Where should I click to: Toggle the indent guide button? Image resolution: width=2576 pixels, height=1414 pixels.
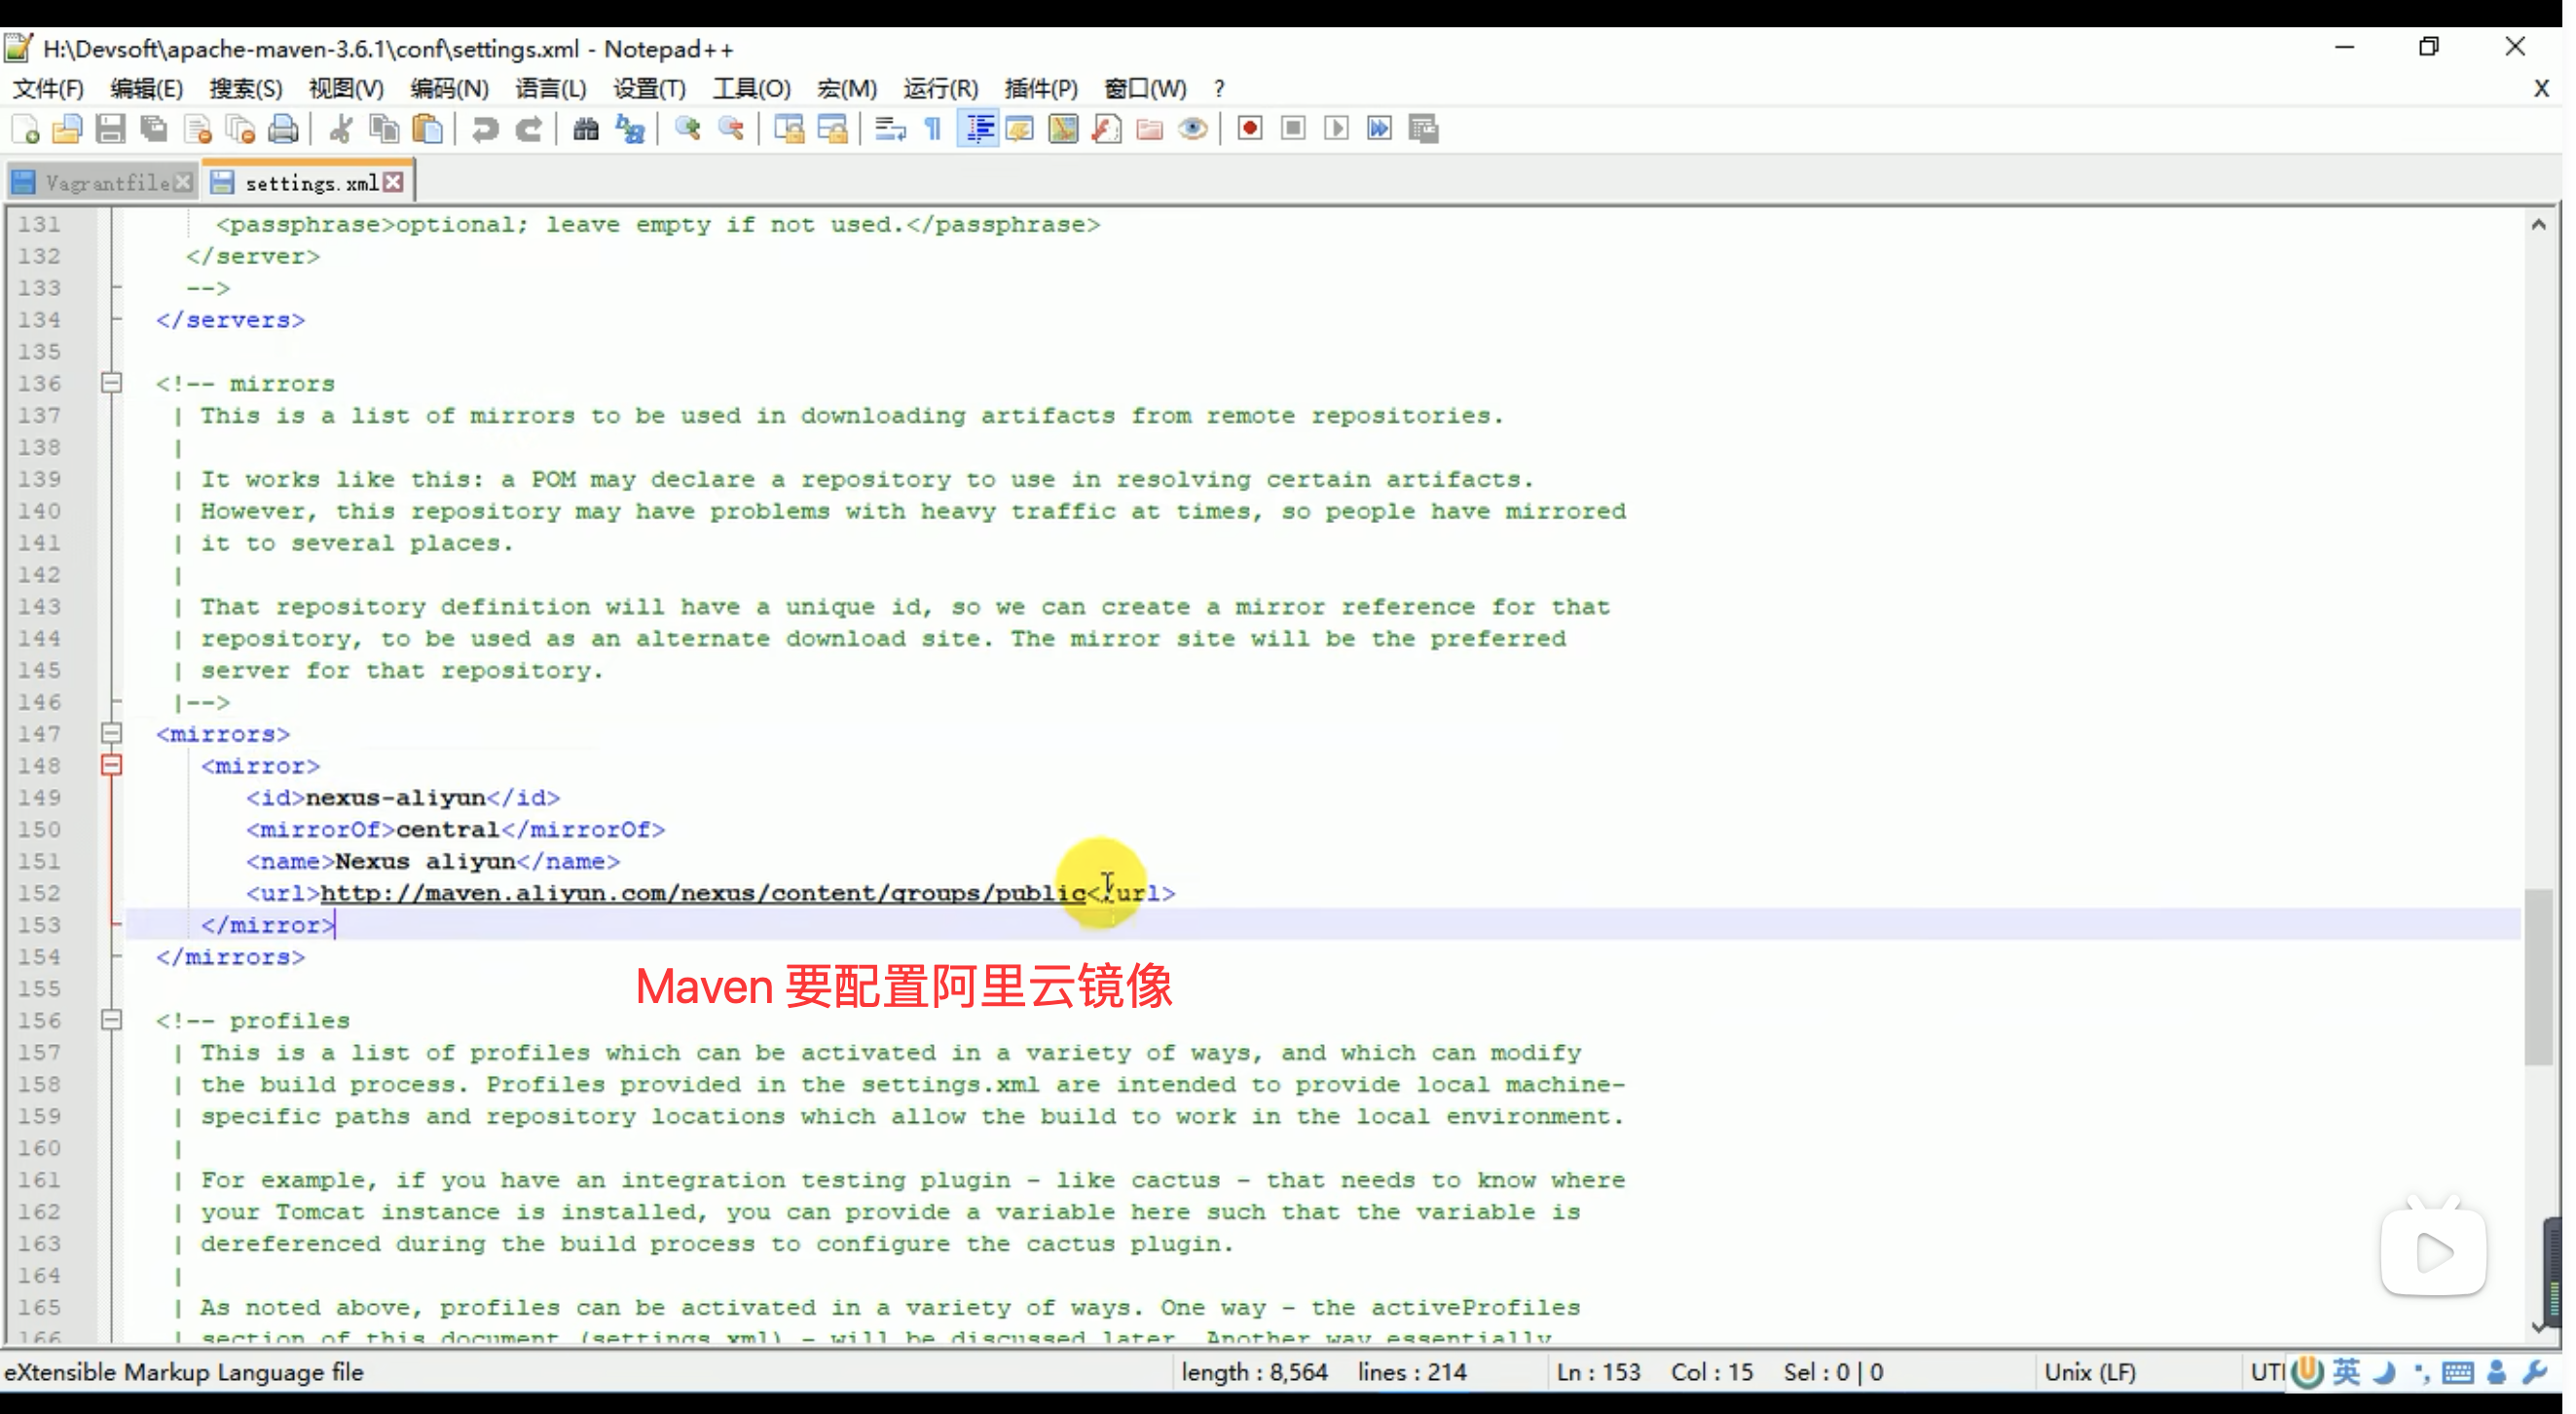point(978,129)
